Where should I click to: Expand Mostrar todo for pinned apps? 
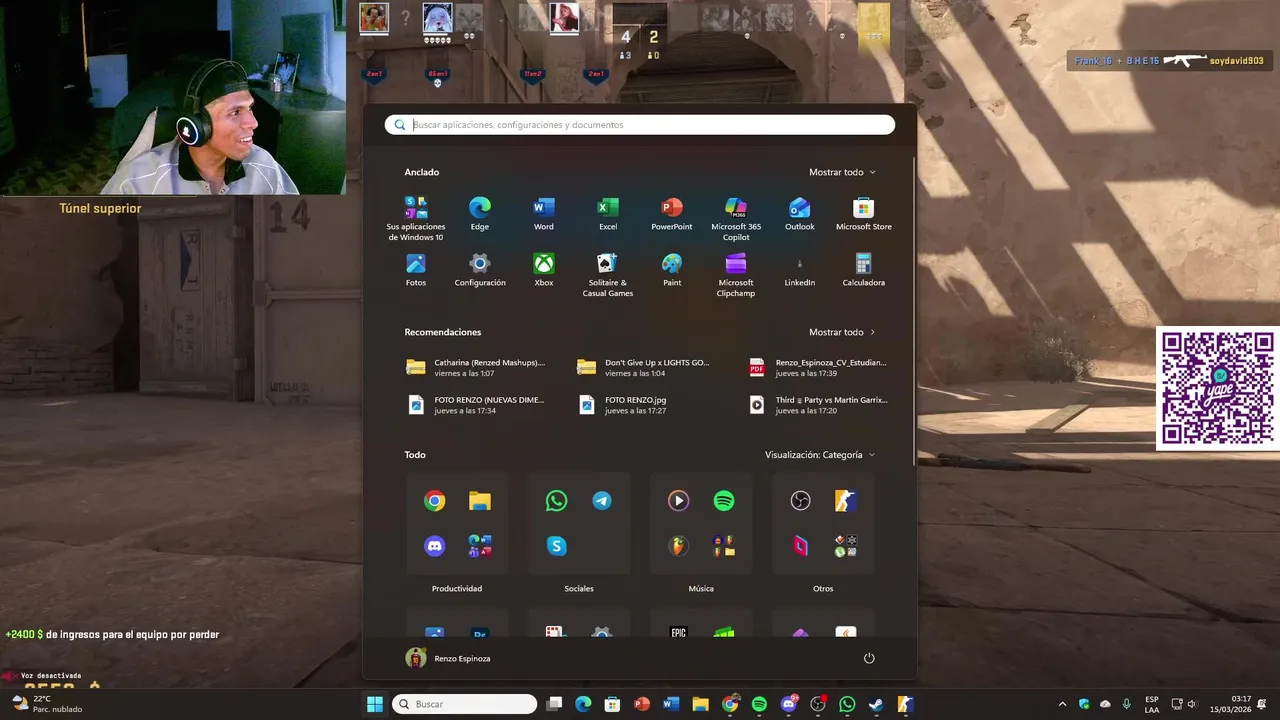pyautogui.click(x=842, y=172)
